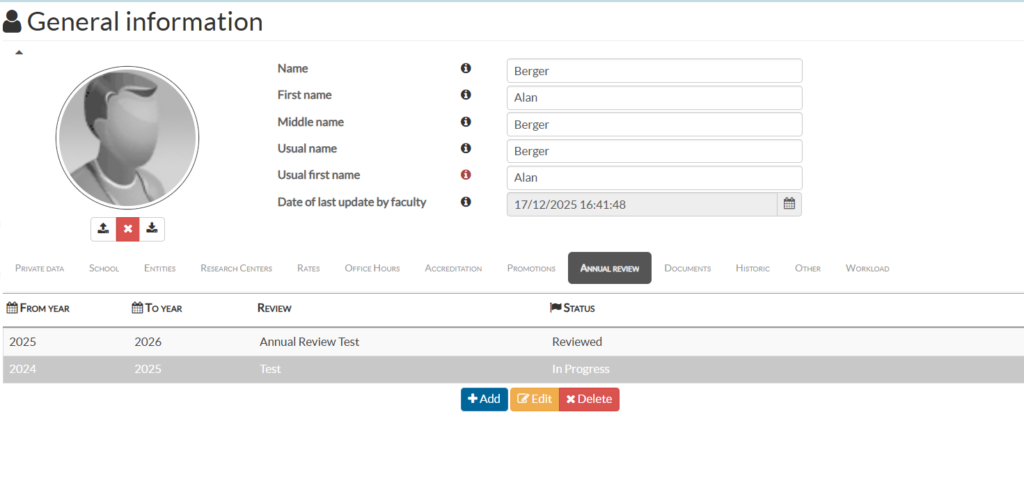Go to the Documents tab

[687, 268]
